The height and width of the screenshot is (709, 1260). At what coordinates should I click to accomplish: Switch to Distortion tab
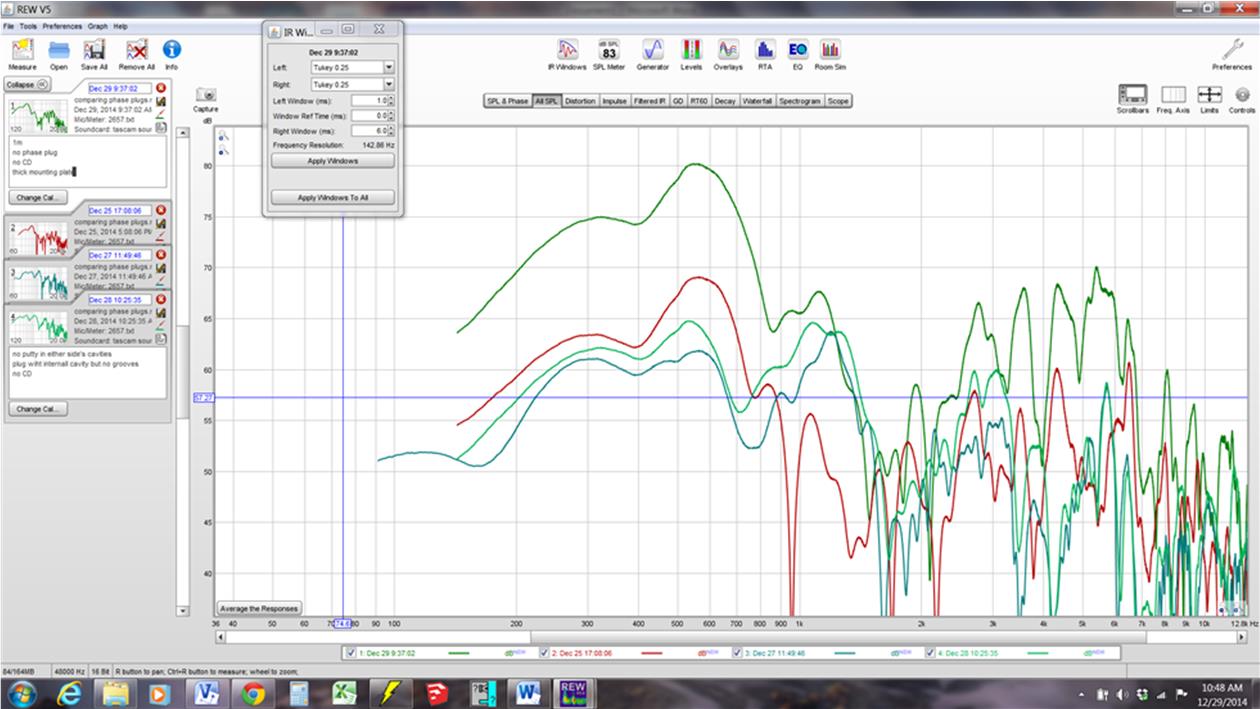pos(580,101)
